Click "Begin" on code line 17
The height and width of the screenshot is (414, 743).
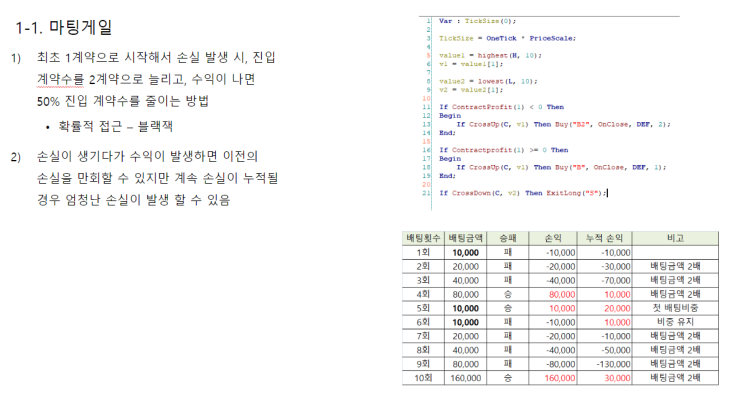[450, 159]
